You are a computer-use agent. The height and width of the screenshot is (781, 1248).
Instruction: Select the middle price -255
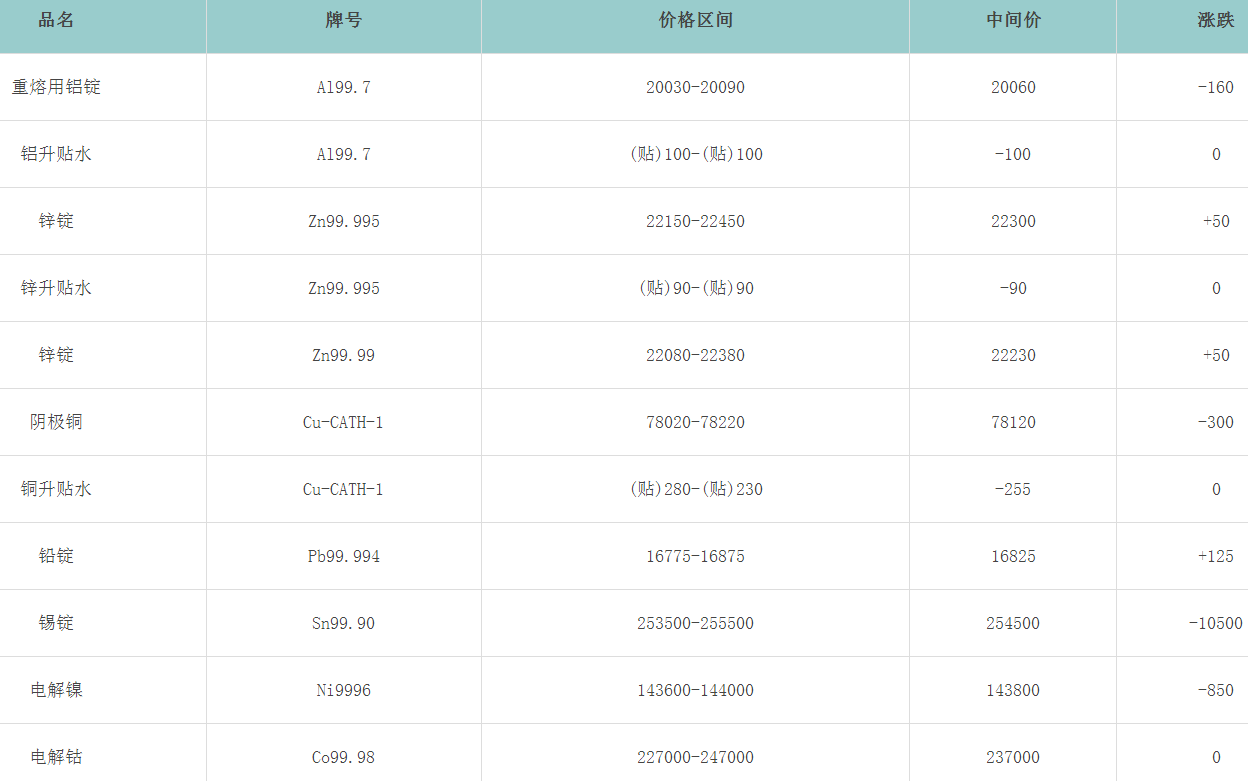[1013, 489]
